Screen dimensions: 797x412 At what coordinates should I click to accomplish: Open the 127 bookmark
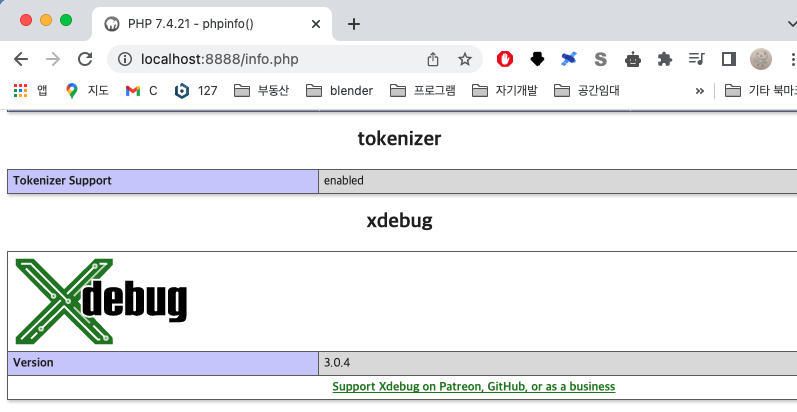[x=196, y=90]
